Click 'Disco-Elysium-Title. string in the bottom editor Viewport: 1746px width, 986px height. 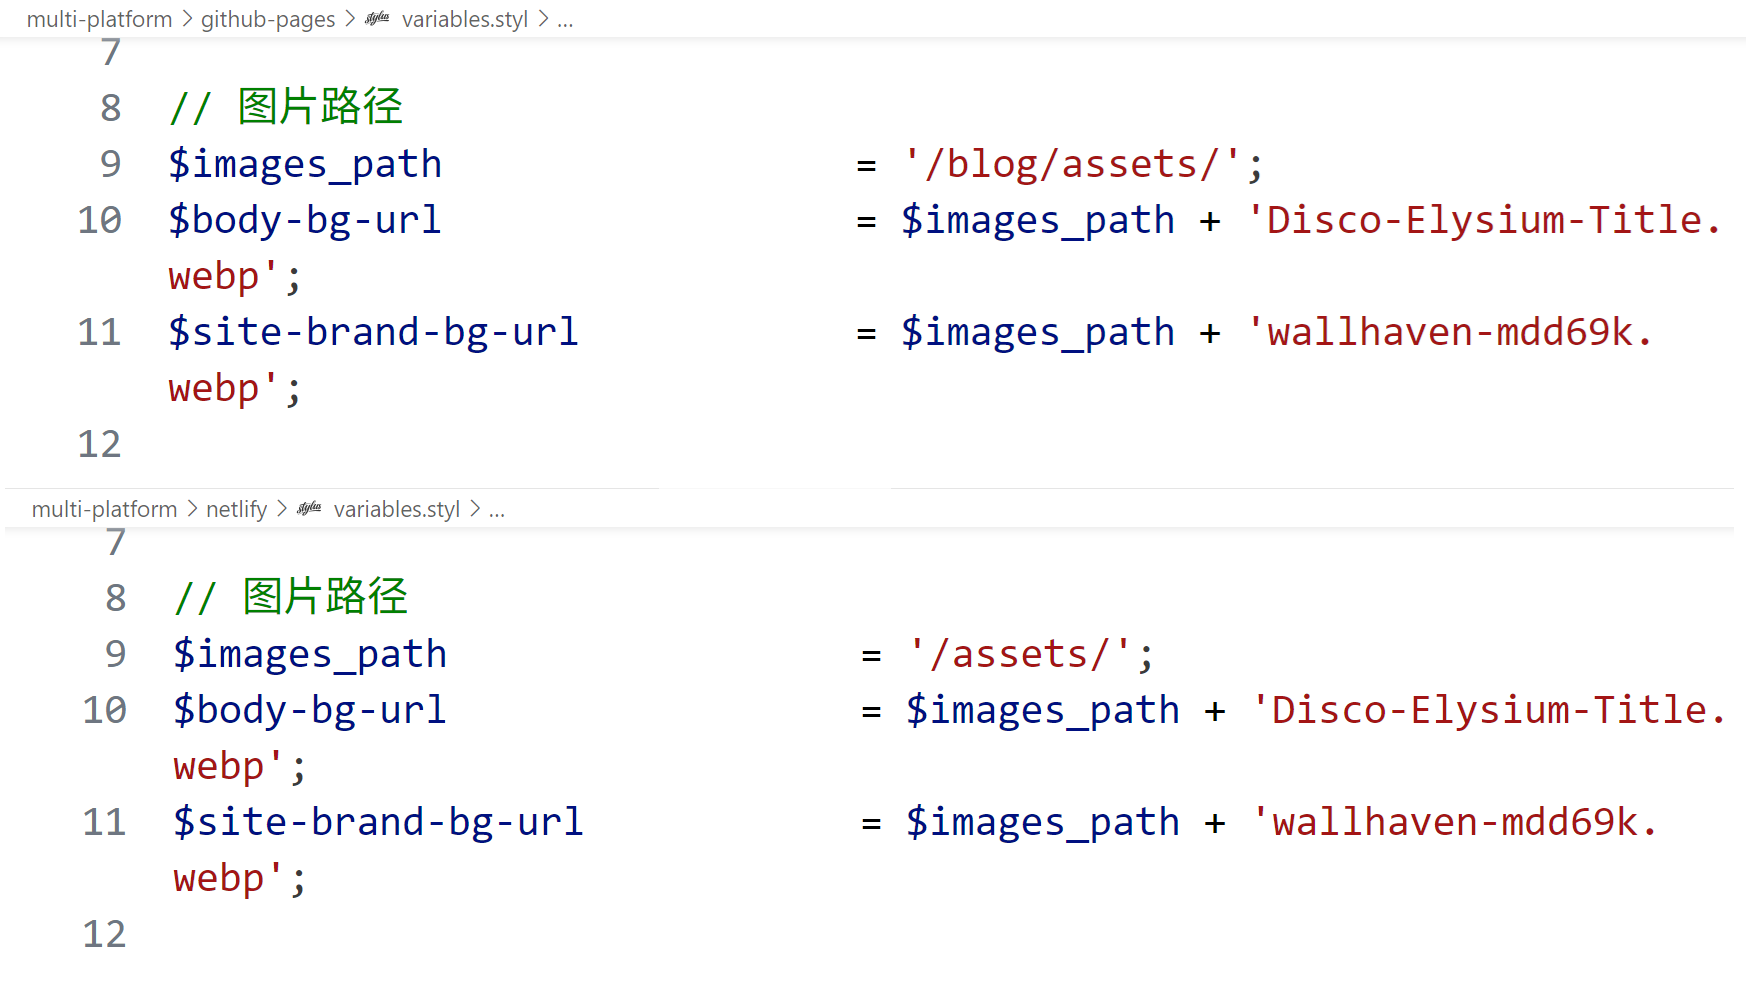point(1488,710)
